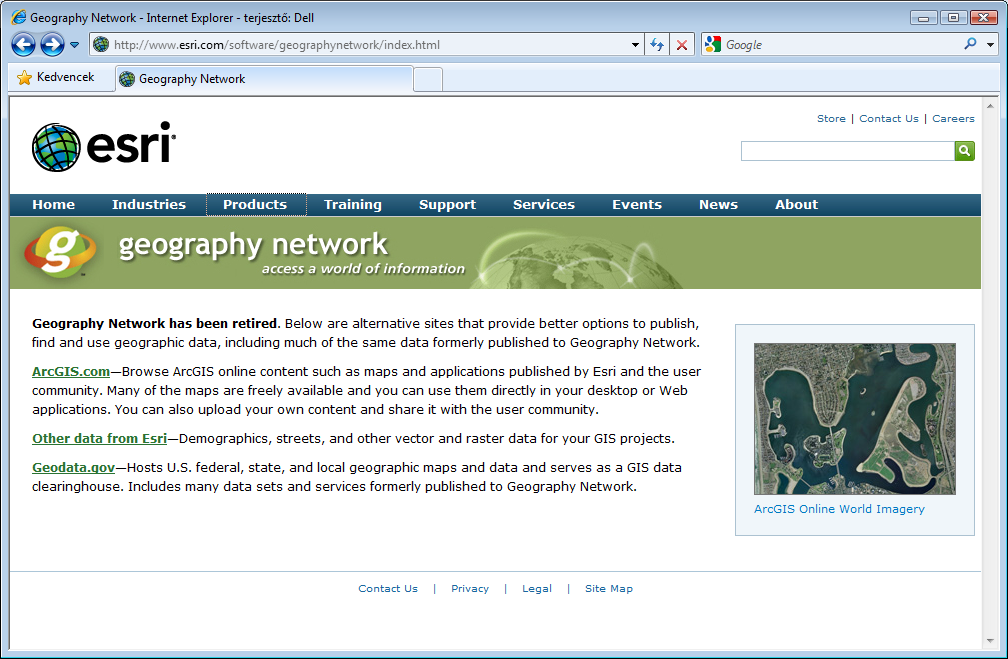Screen dimensions: 1008x659
Task: Maximize the Internet Explorer window
Action: pyautogui.click(x=953, y=18)
